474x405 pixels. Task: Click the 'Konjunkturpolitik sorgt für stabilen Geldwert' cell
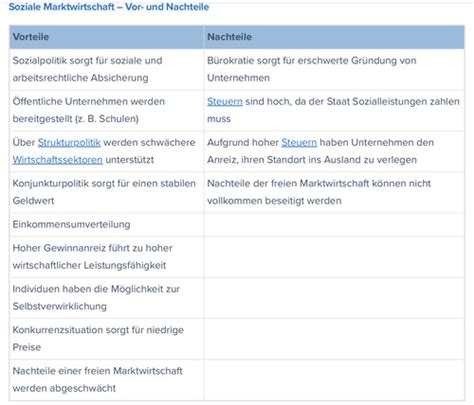pyautogui.click(x=107, y=192)
